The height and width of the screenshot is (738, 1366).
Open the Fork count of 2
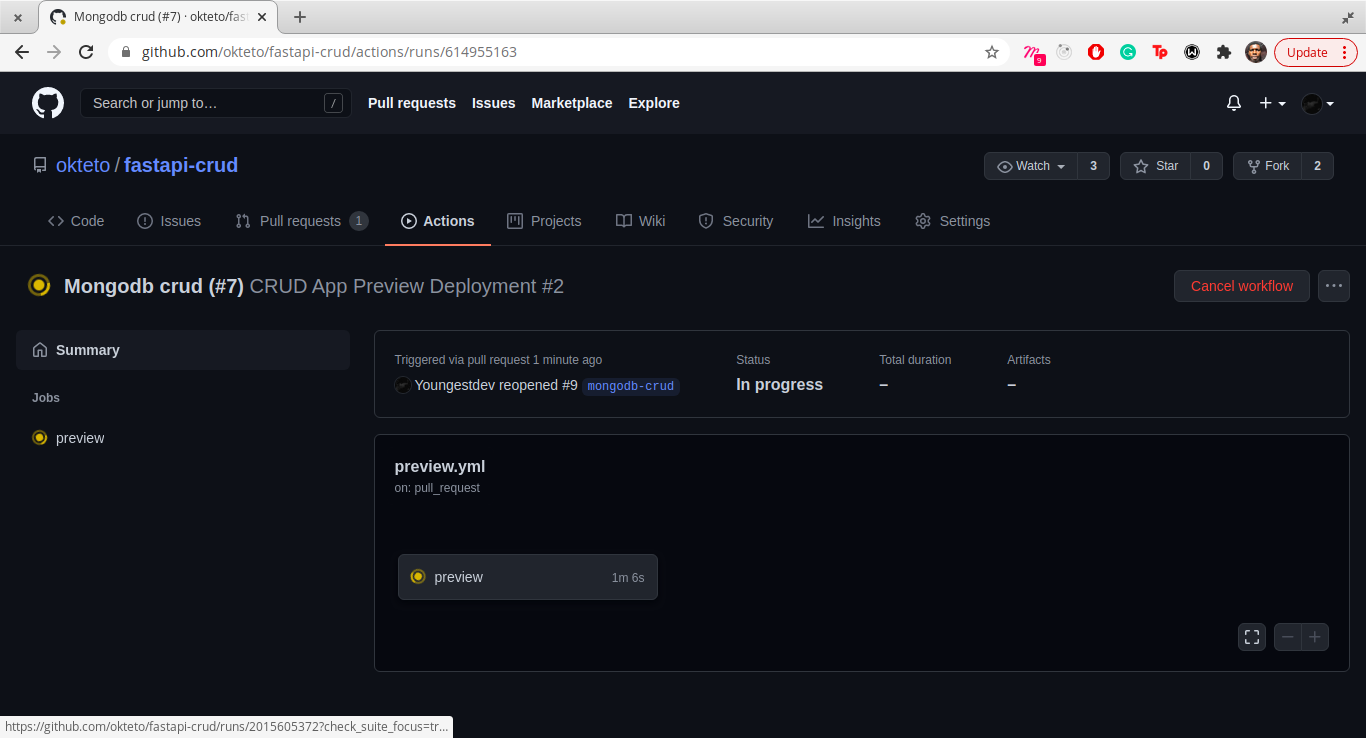click(x=1317, y=166)
